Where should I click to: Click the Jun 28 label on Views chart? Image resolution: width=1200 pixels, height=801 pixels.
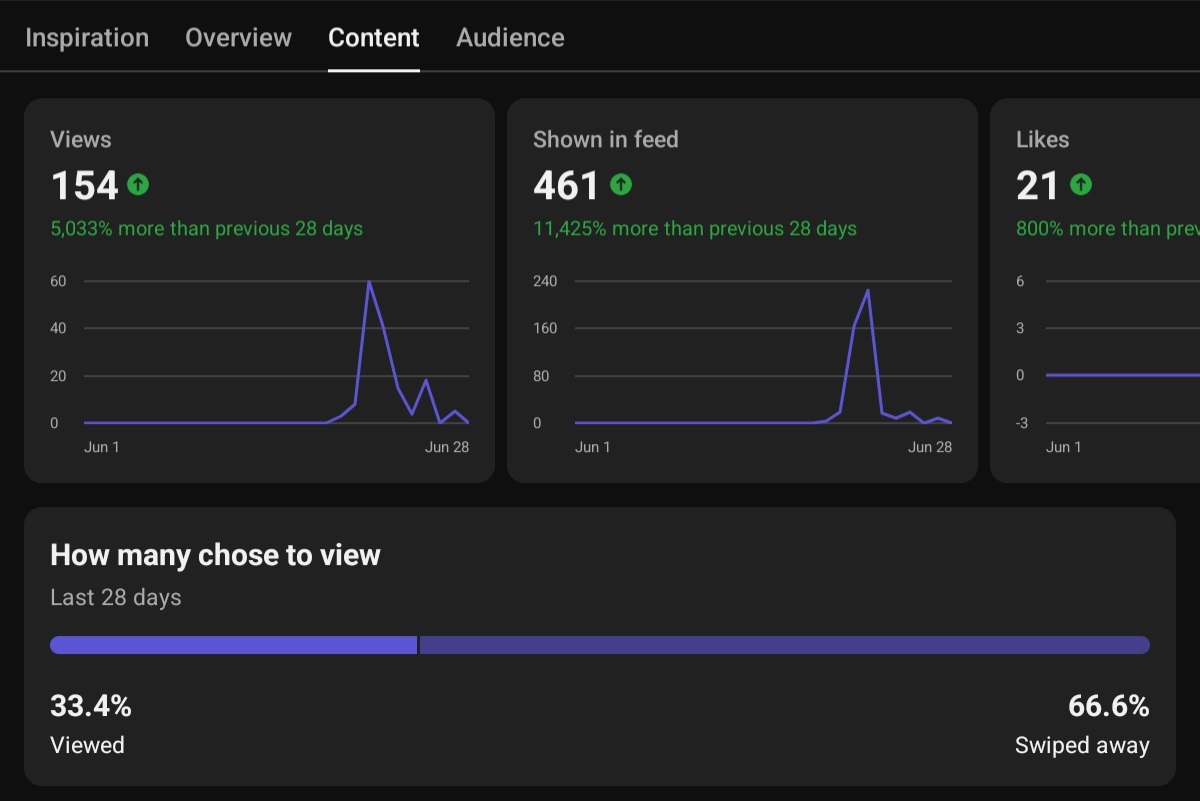(x=446, y=447)
